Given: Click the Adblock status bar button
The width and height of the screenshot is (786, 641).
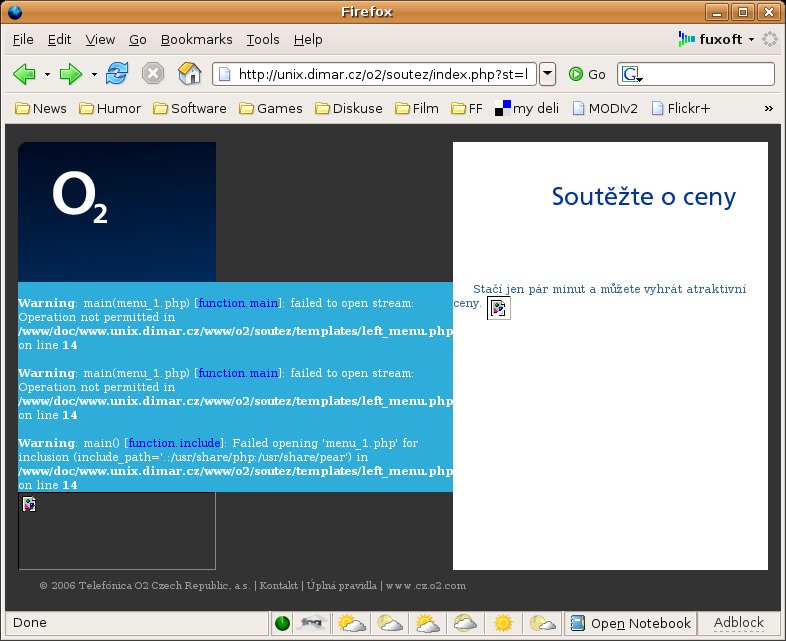Looking at the screenshot, I should 738,623.
